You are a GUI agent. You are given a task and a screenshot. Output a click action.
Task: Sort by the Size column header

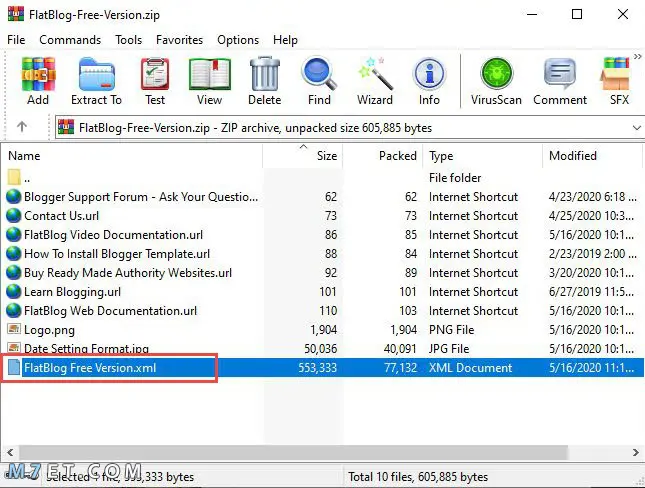[303, 156]
